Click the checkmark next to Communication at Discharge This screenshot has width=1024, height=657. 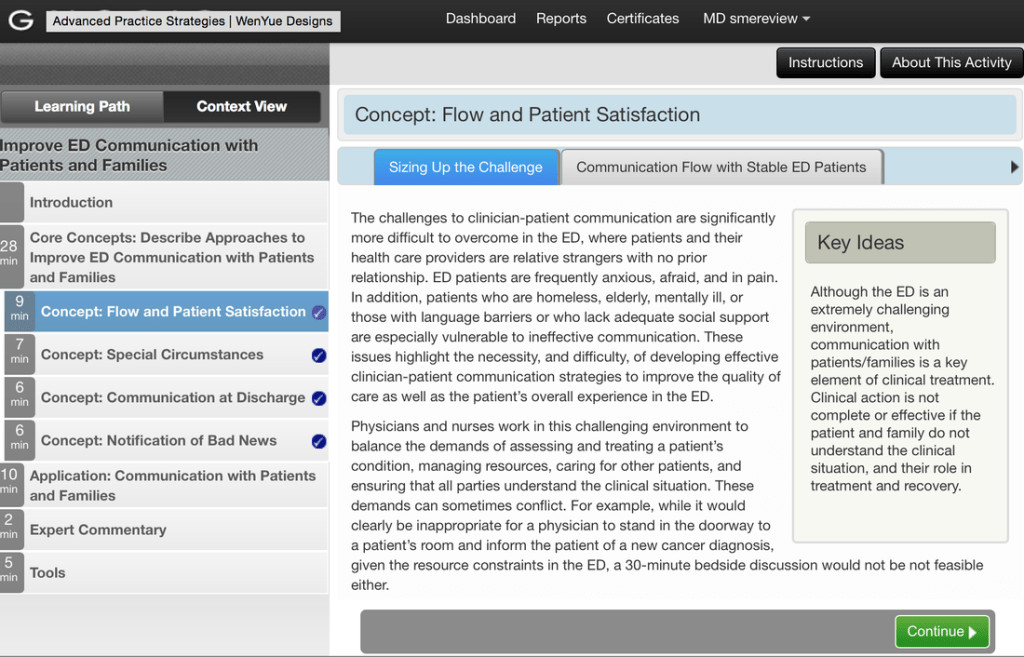(318, 398)
